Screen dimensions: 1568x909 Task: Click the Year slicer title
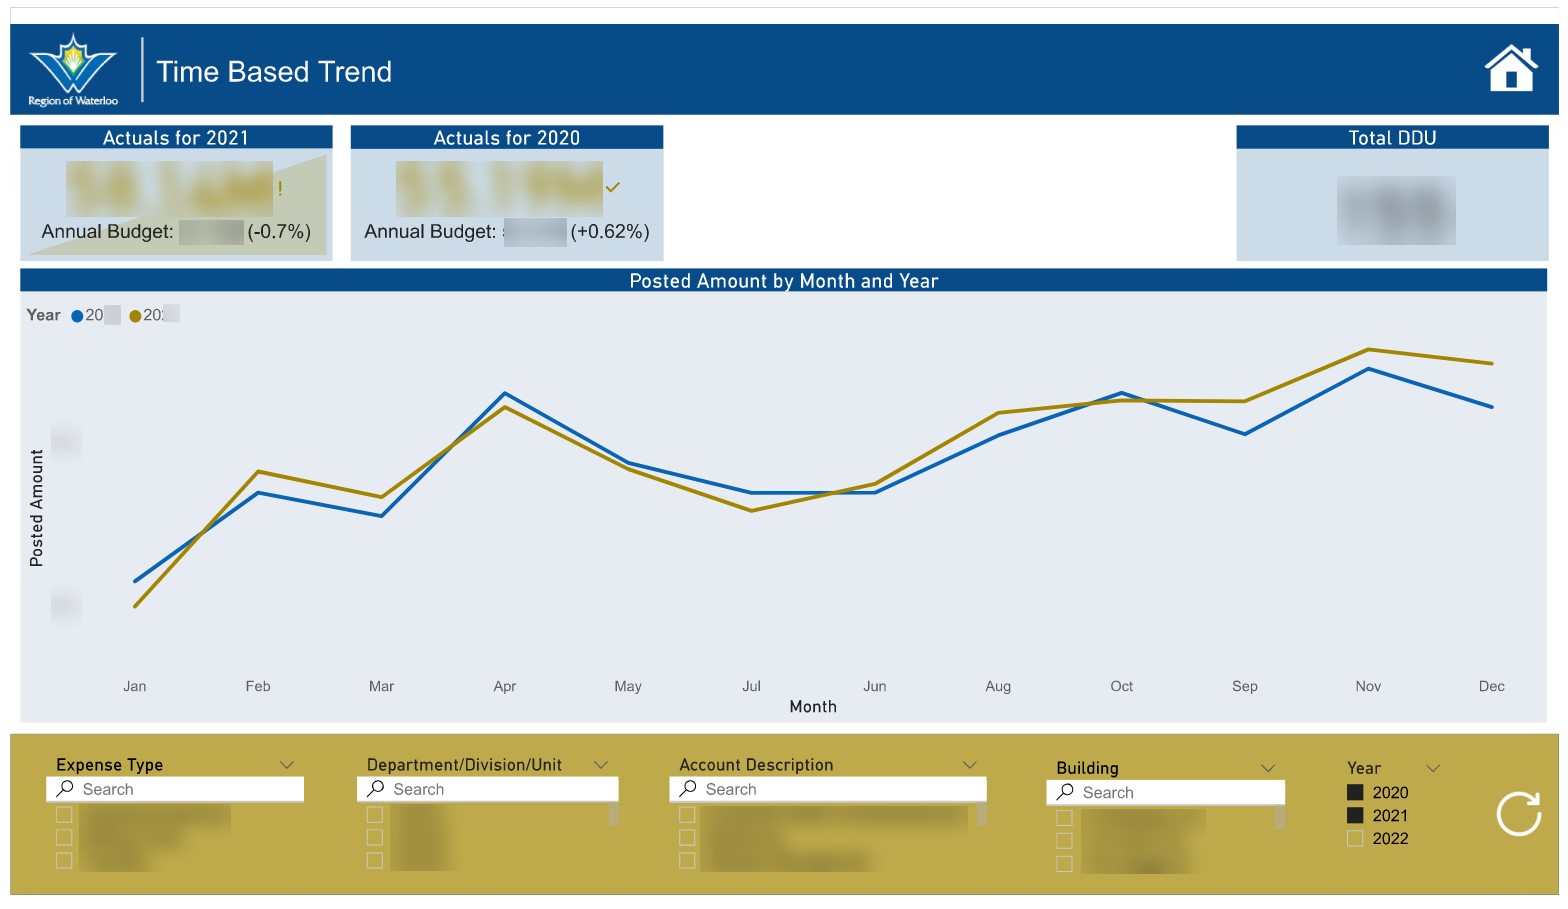(x=1364, y=768)
